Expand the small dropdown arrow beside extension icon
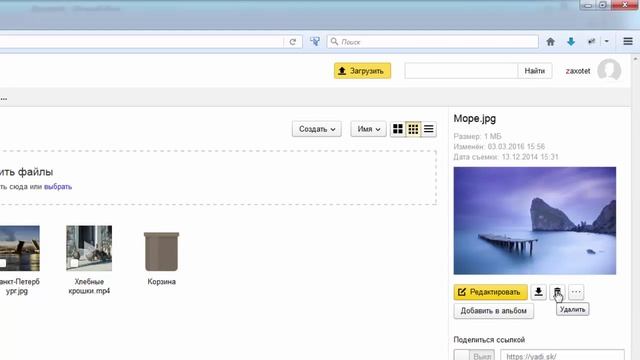This screenshot has width=640, height=360. [607, 41]
